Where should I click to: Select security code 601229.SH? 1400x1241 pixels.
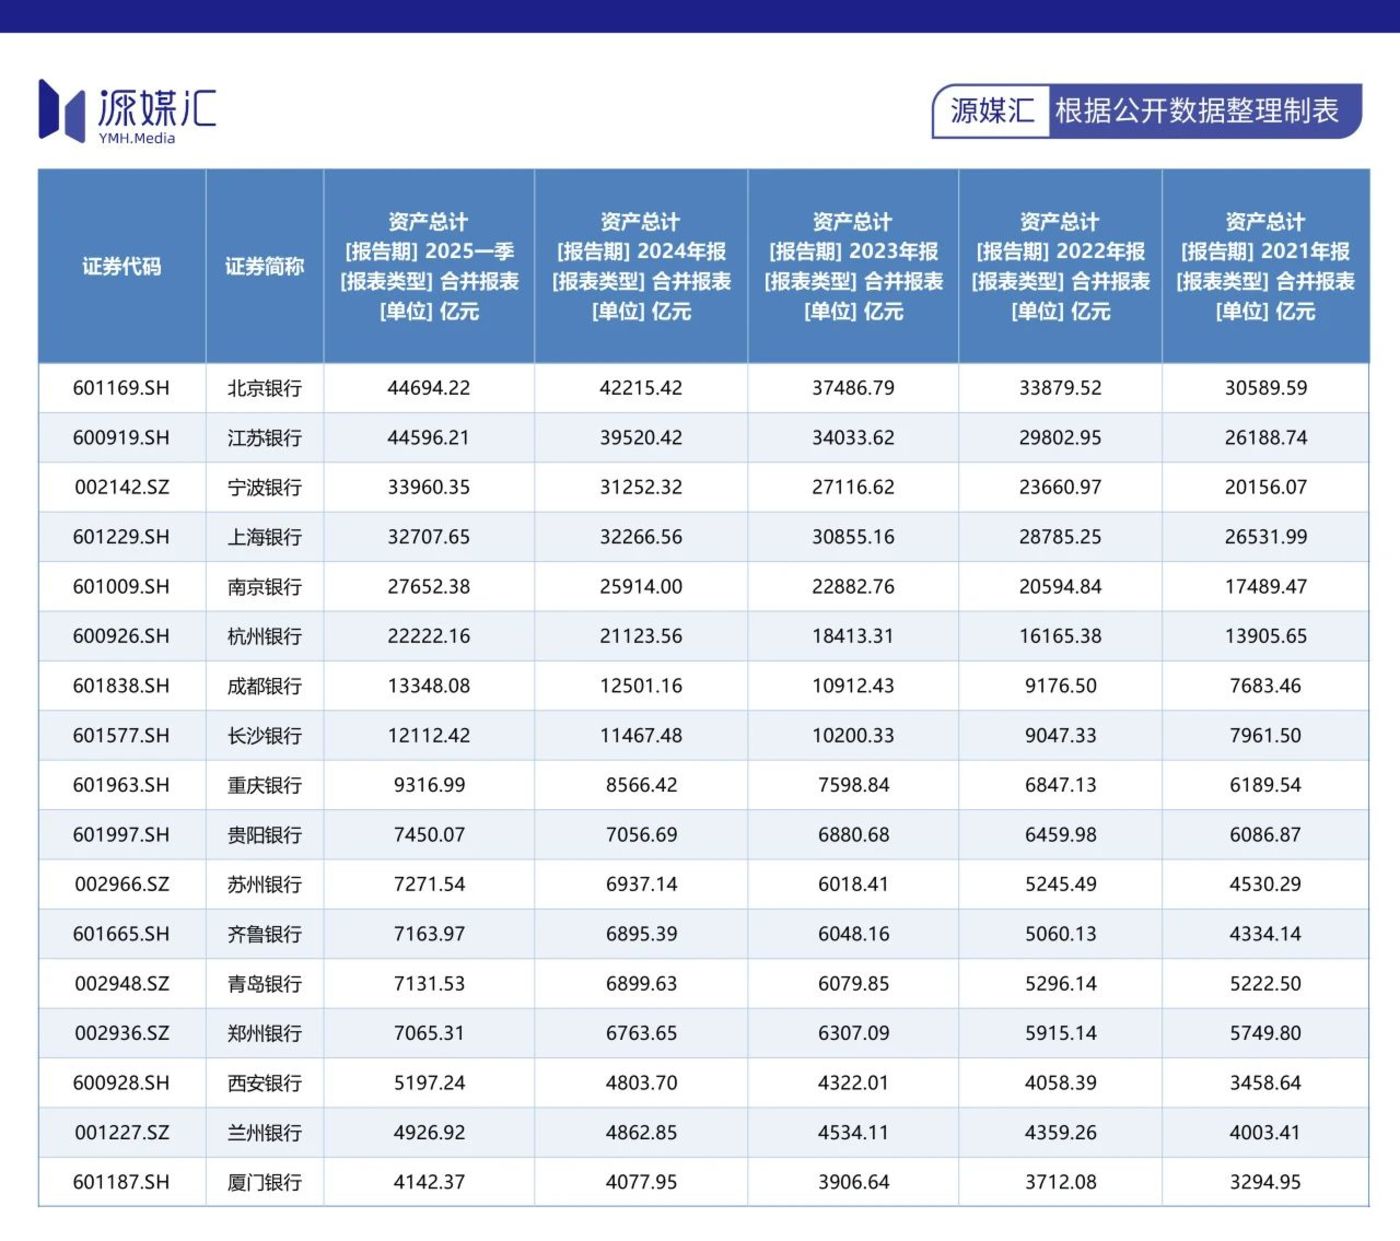click(121, 537)
